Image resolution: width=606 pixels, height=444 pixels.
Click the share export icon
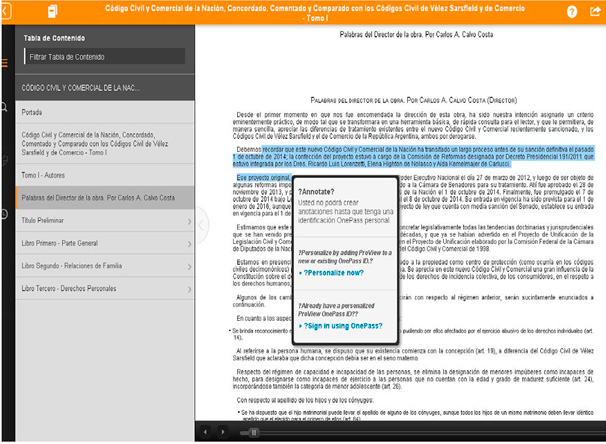[x=595, y=12]
